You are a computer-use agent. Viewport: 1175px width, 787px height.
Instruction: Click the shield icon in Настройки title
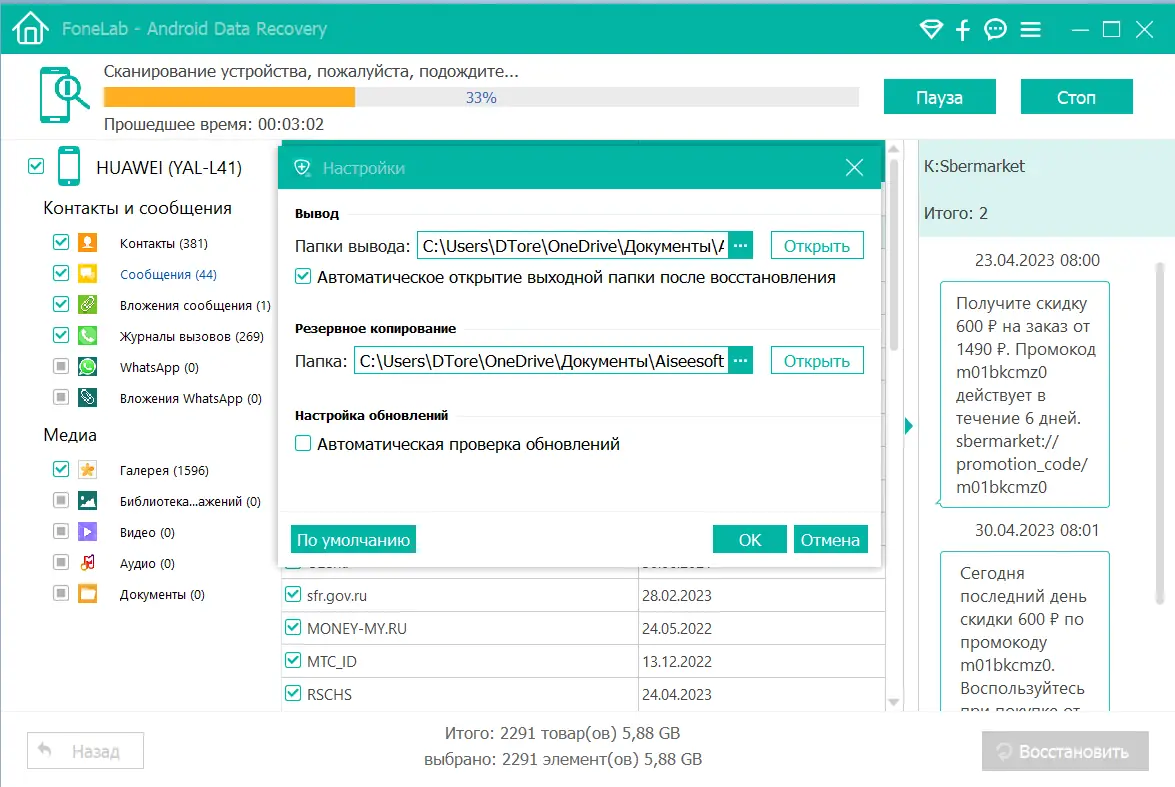[x=302, y=168]
